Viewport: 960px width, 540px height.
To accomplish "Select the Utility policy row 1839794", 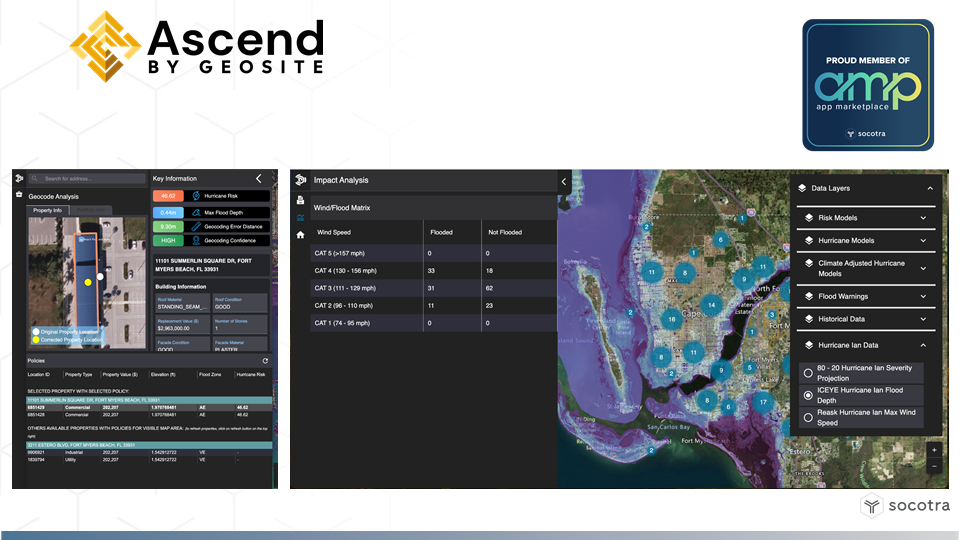I will (149, 460).
